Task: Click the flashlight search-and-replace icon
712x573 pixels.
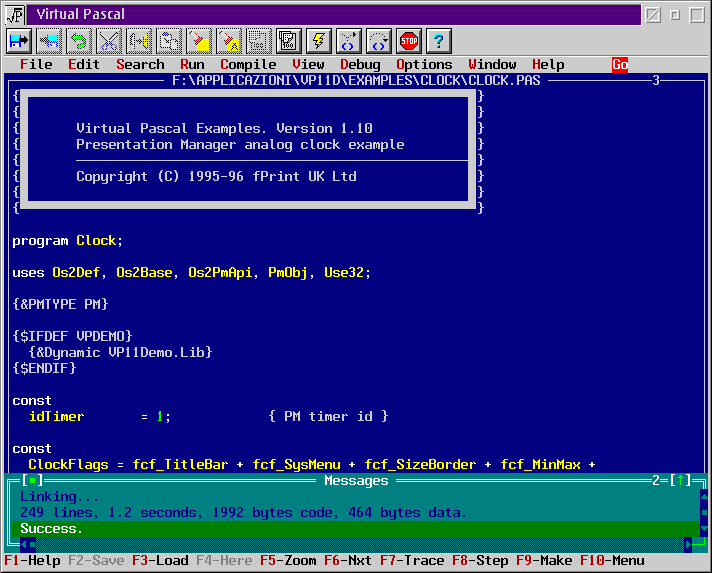Action: (x=229, y=41)
